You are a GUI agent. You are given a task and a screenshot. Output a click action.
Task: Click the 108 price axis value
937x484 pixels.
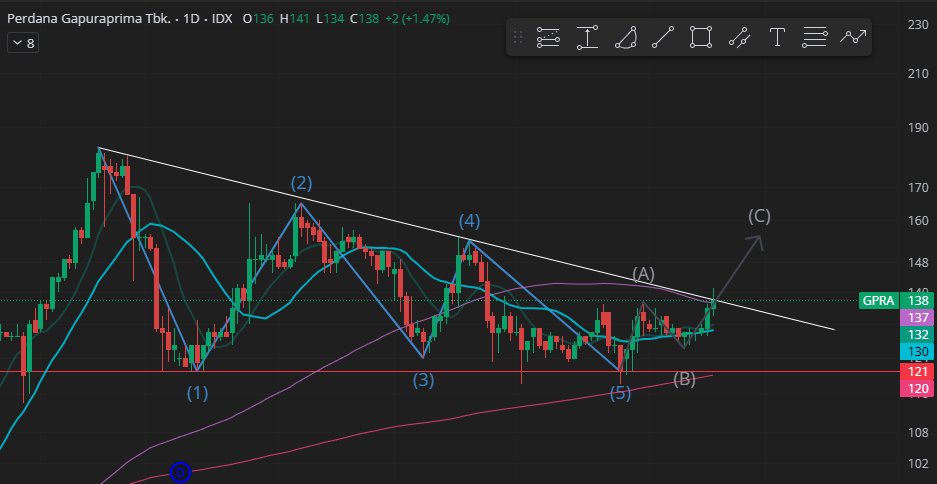pos(918,432)
